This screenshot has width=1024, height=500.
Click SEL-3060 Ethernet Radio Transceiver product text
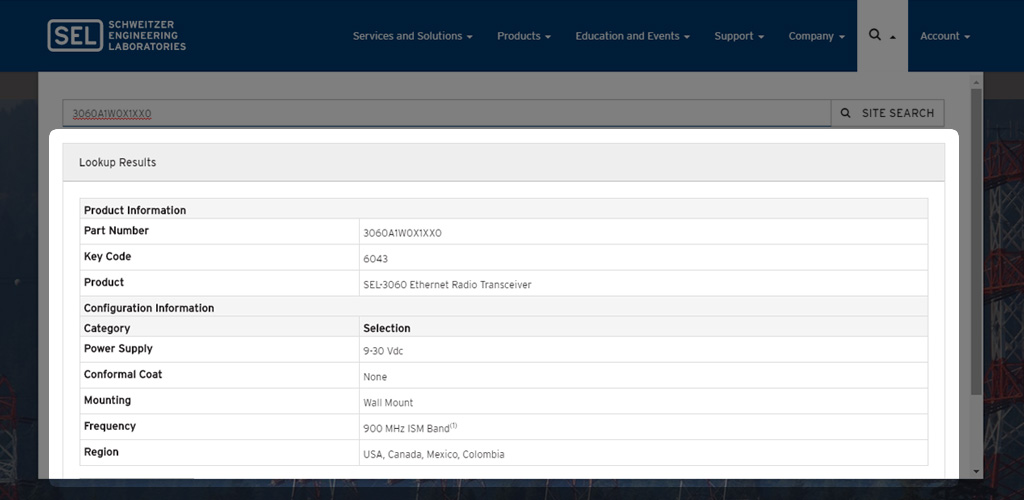pyautogui.click(x=447, y=285)
